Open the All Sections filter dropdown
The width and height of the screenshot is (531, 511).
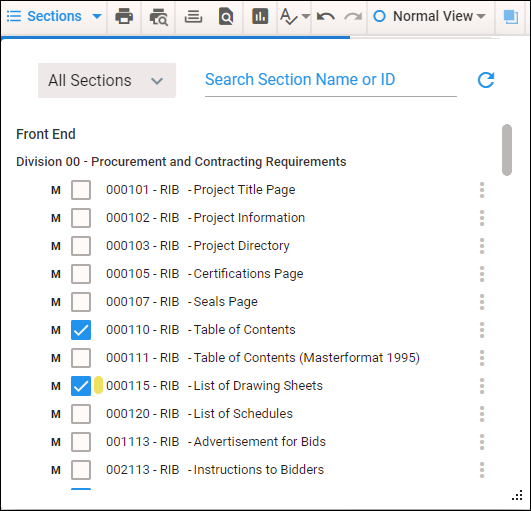(x=107, y=81)
